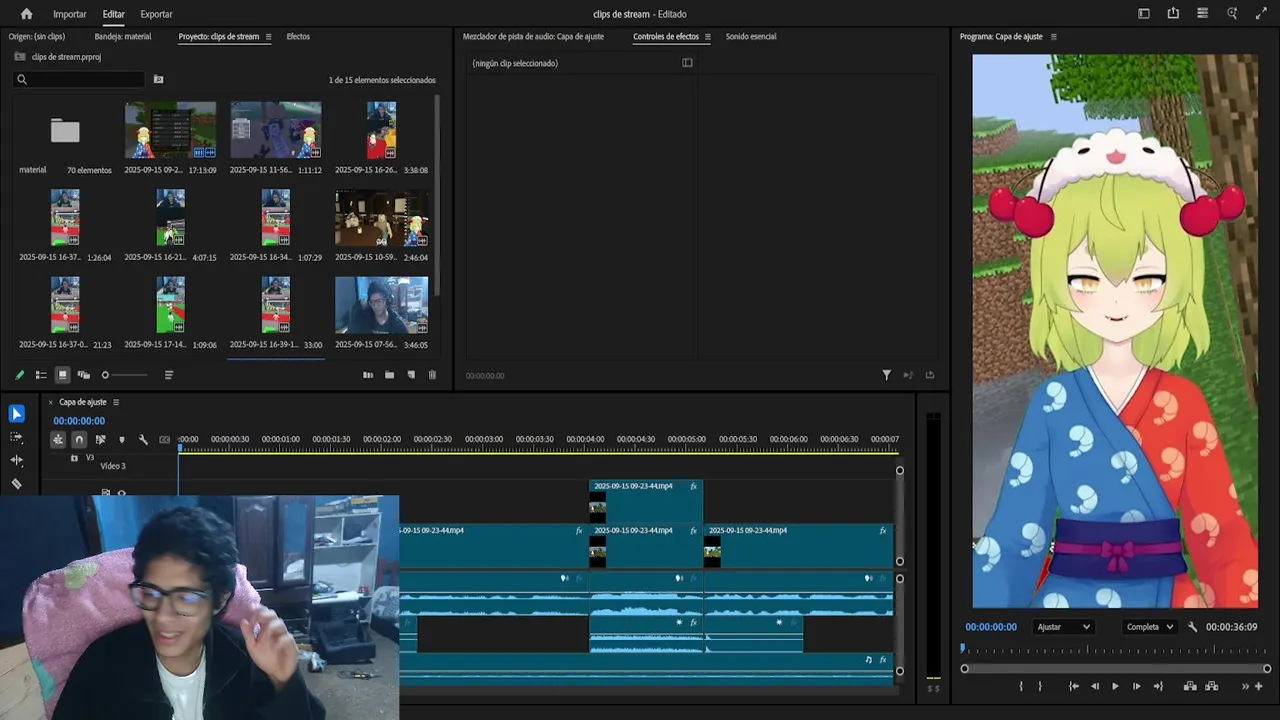Switch project panel to freeform view
Image resolution: width=1280 pixels, height=720 pixels.
[84, 375]
